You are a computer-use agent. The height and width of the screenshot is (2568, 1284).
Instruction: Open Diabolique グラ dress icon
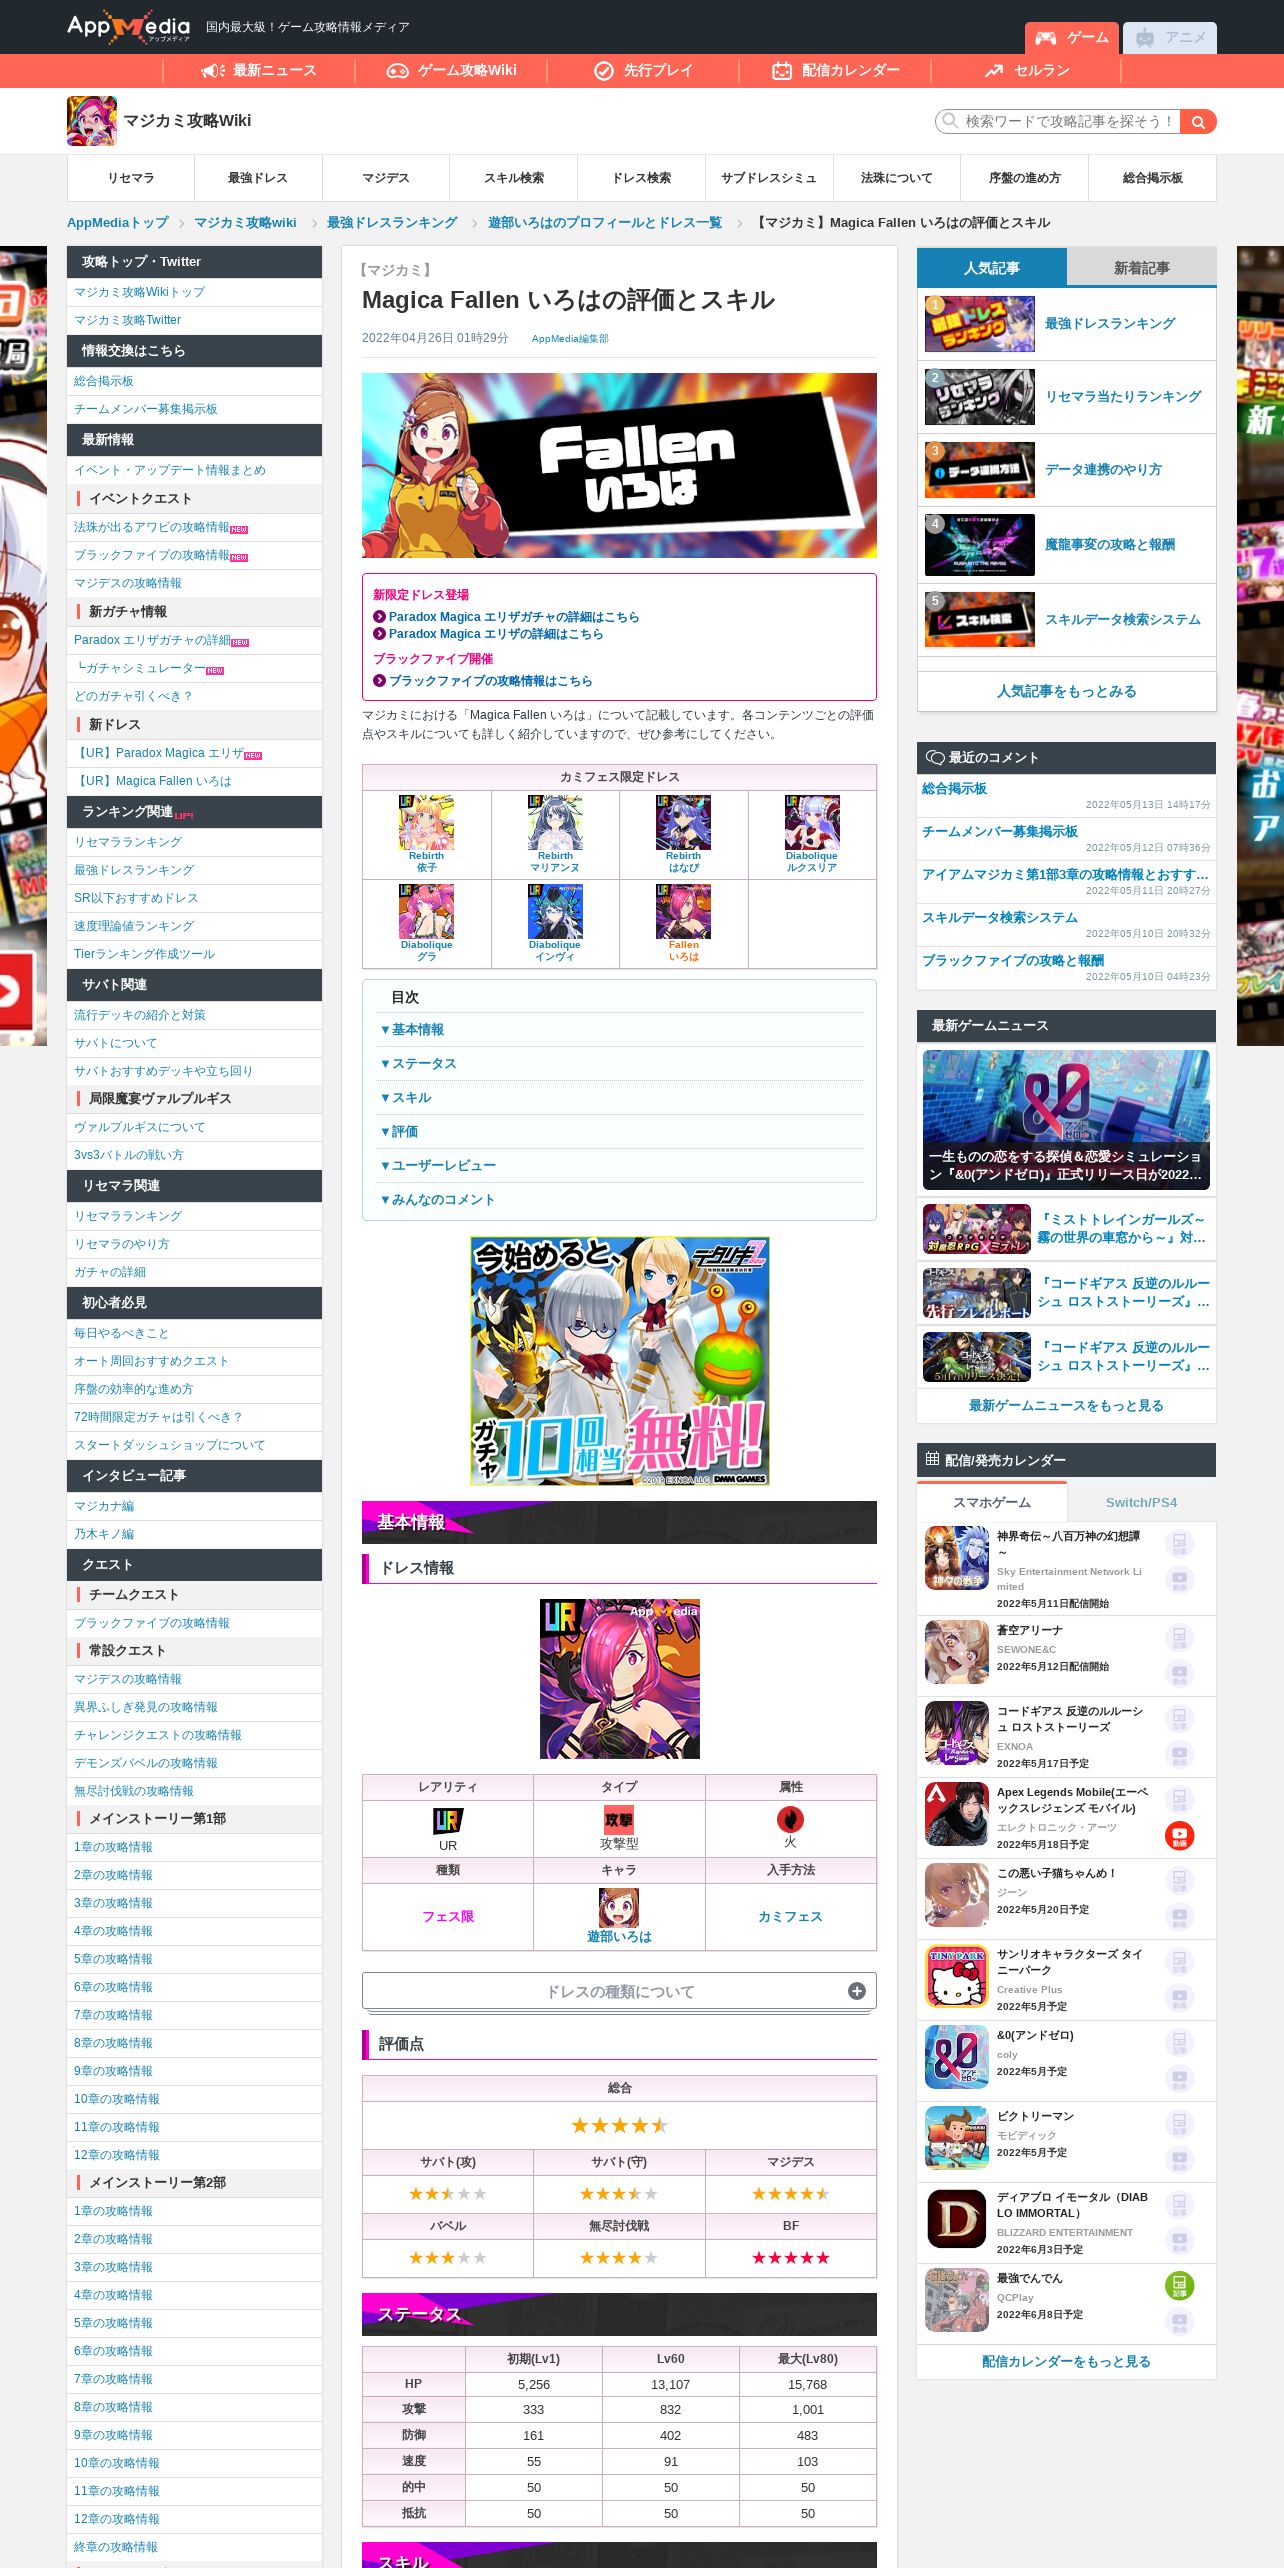tap(426, 911)
